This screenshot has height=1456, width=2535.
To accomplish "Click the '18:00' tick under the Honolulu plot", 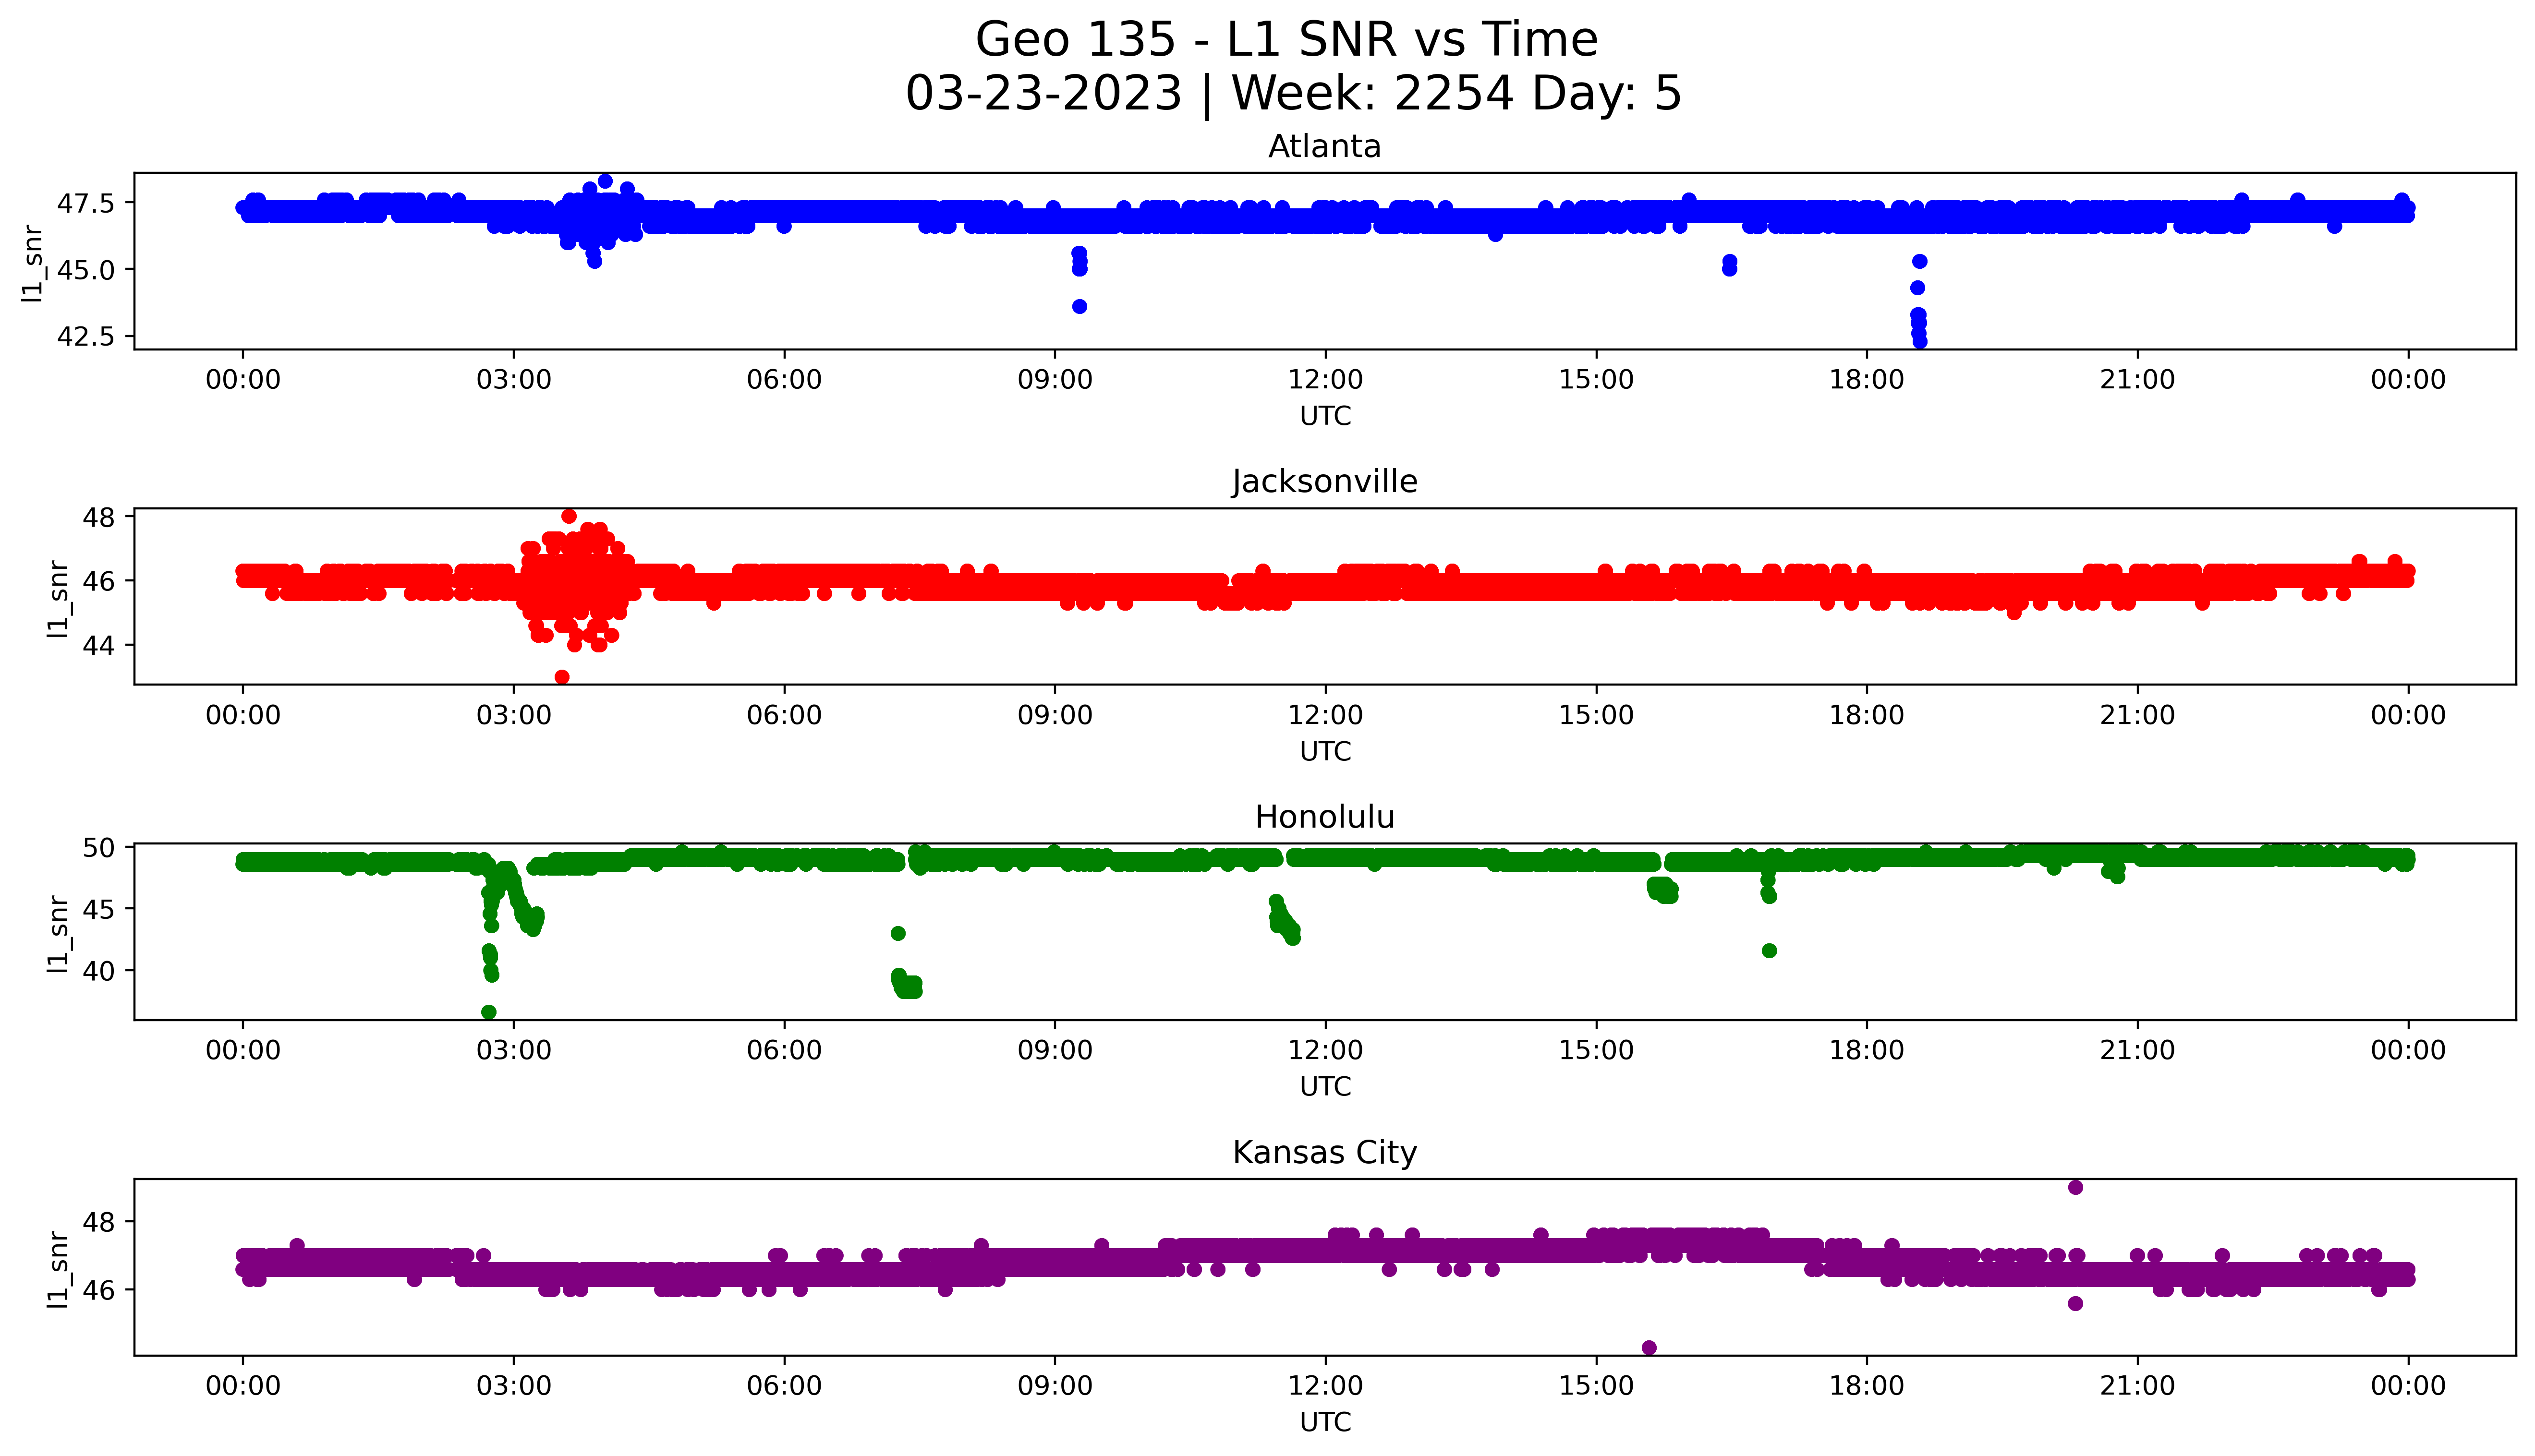I will (1867, 1050).
